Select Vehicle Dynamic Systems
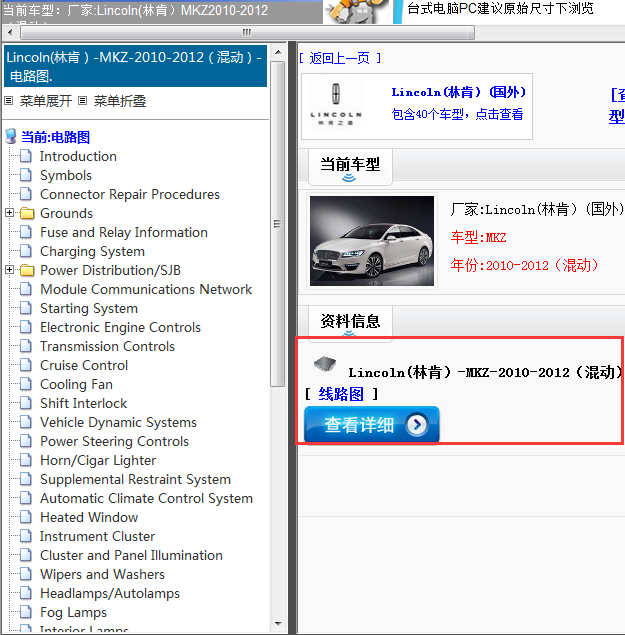 coord(118,422)
